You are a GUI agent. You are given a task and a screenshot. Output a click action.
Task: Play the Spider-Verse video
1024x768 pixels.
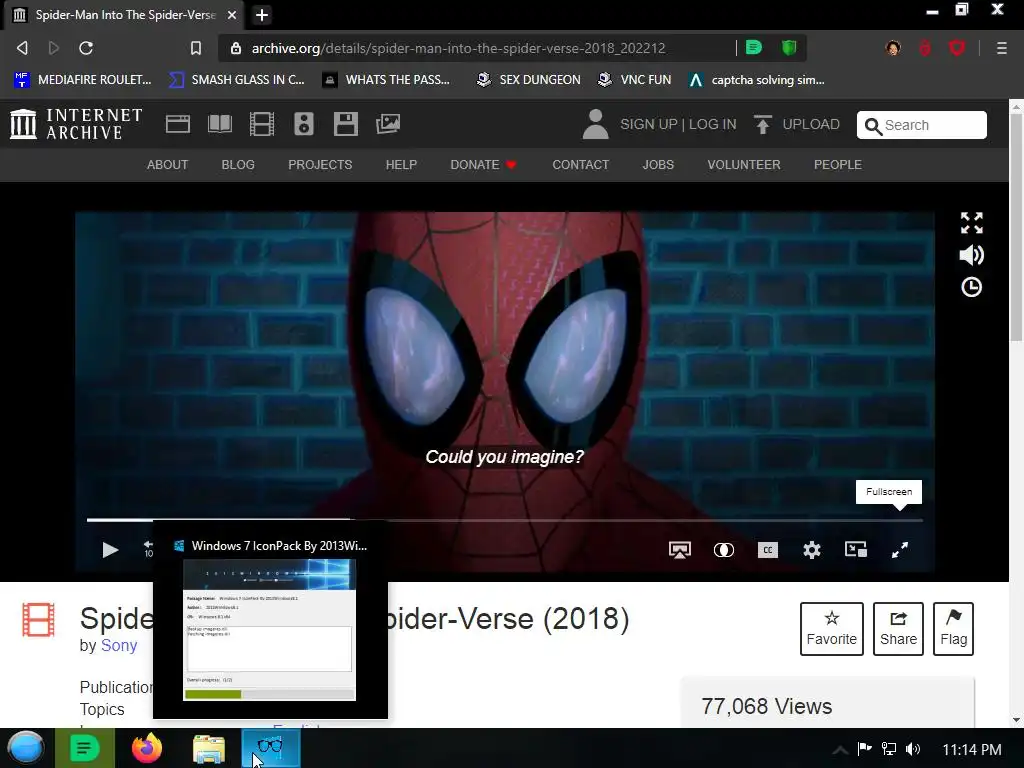[110, 550]
